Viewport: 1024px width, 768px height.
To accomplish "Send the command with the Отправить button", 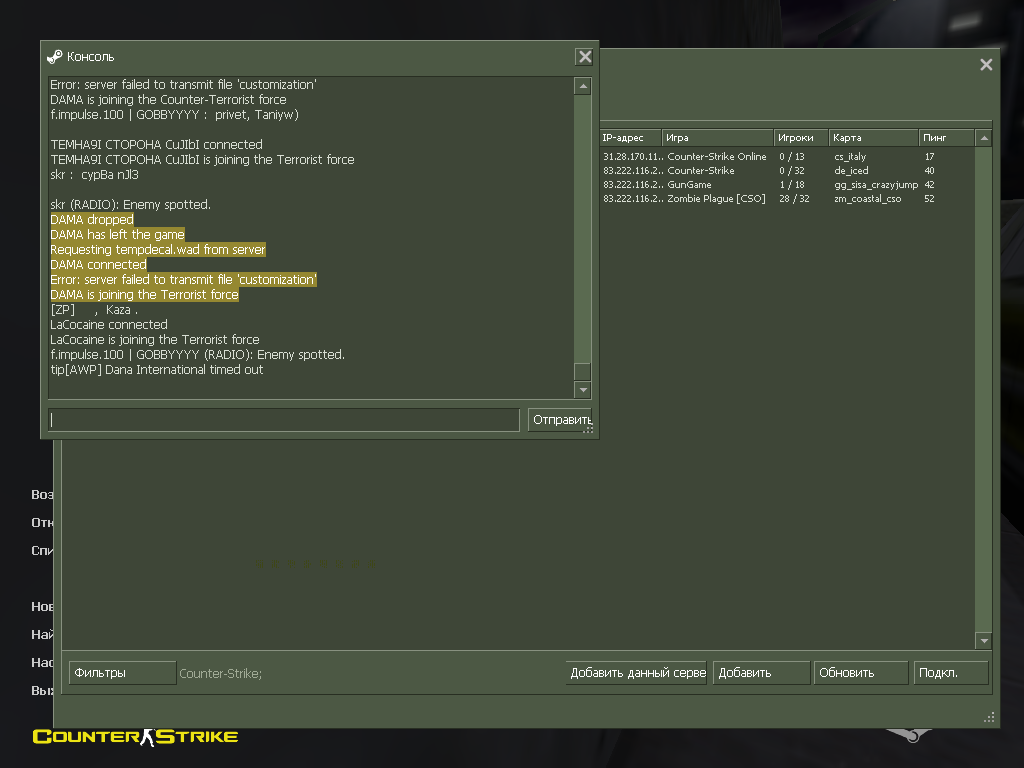I will tap(560, 420).
